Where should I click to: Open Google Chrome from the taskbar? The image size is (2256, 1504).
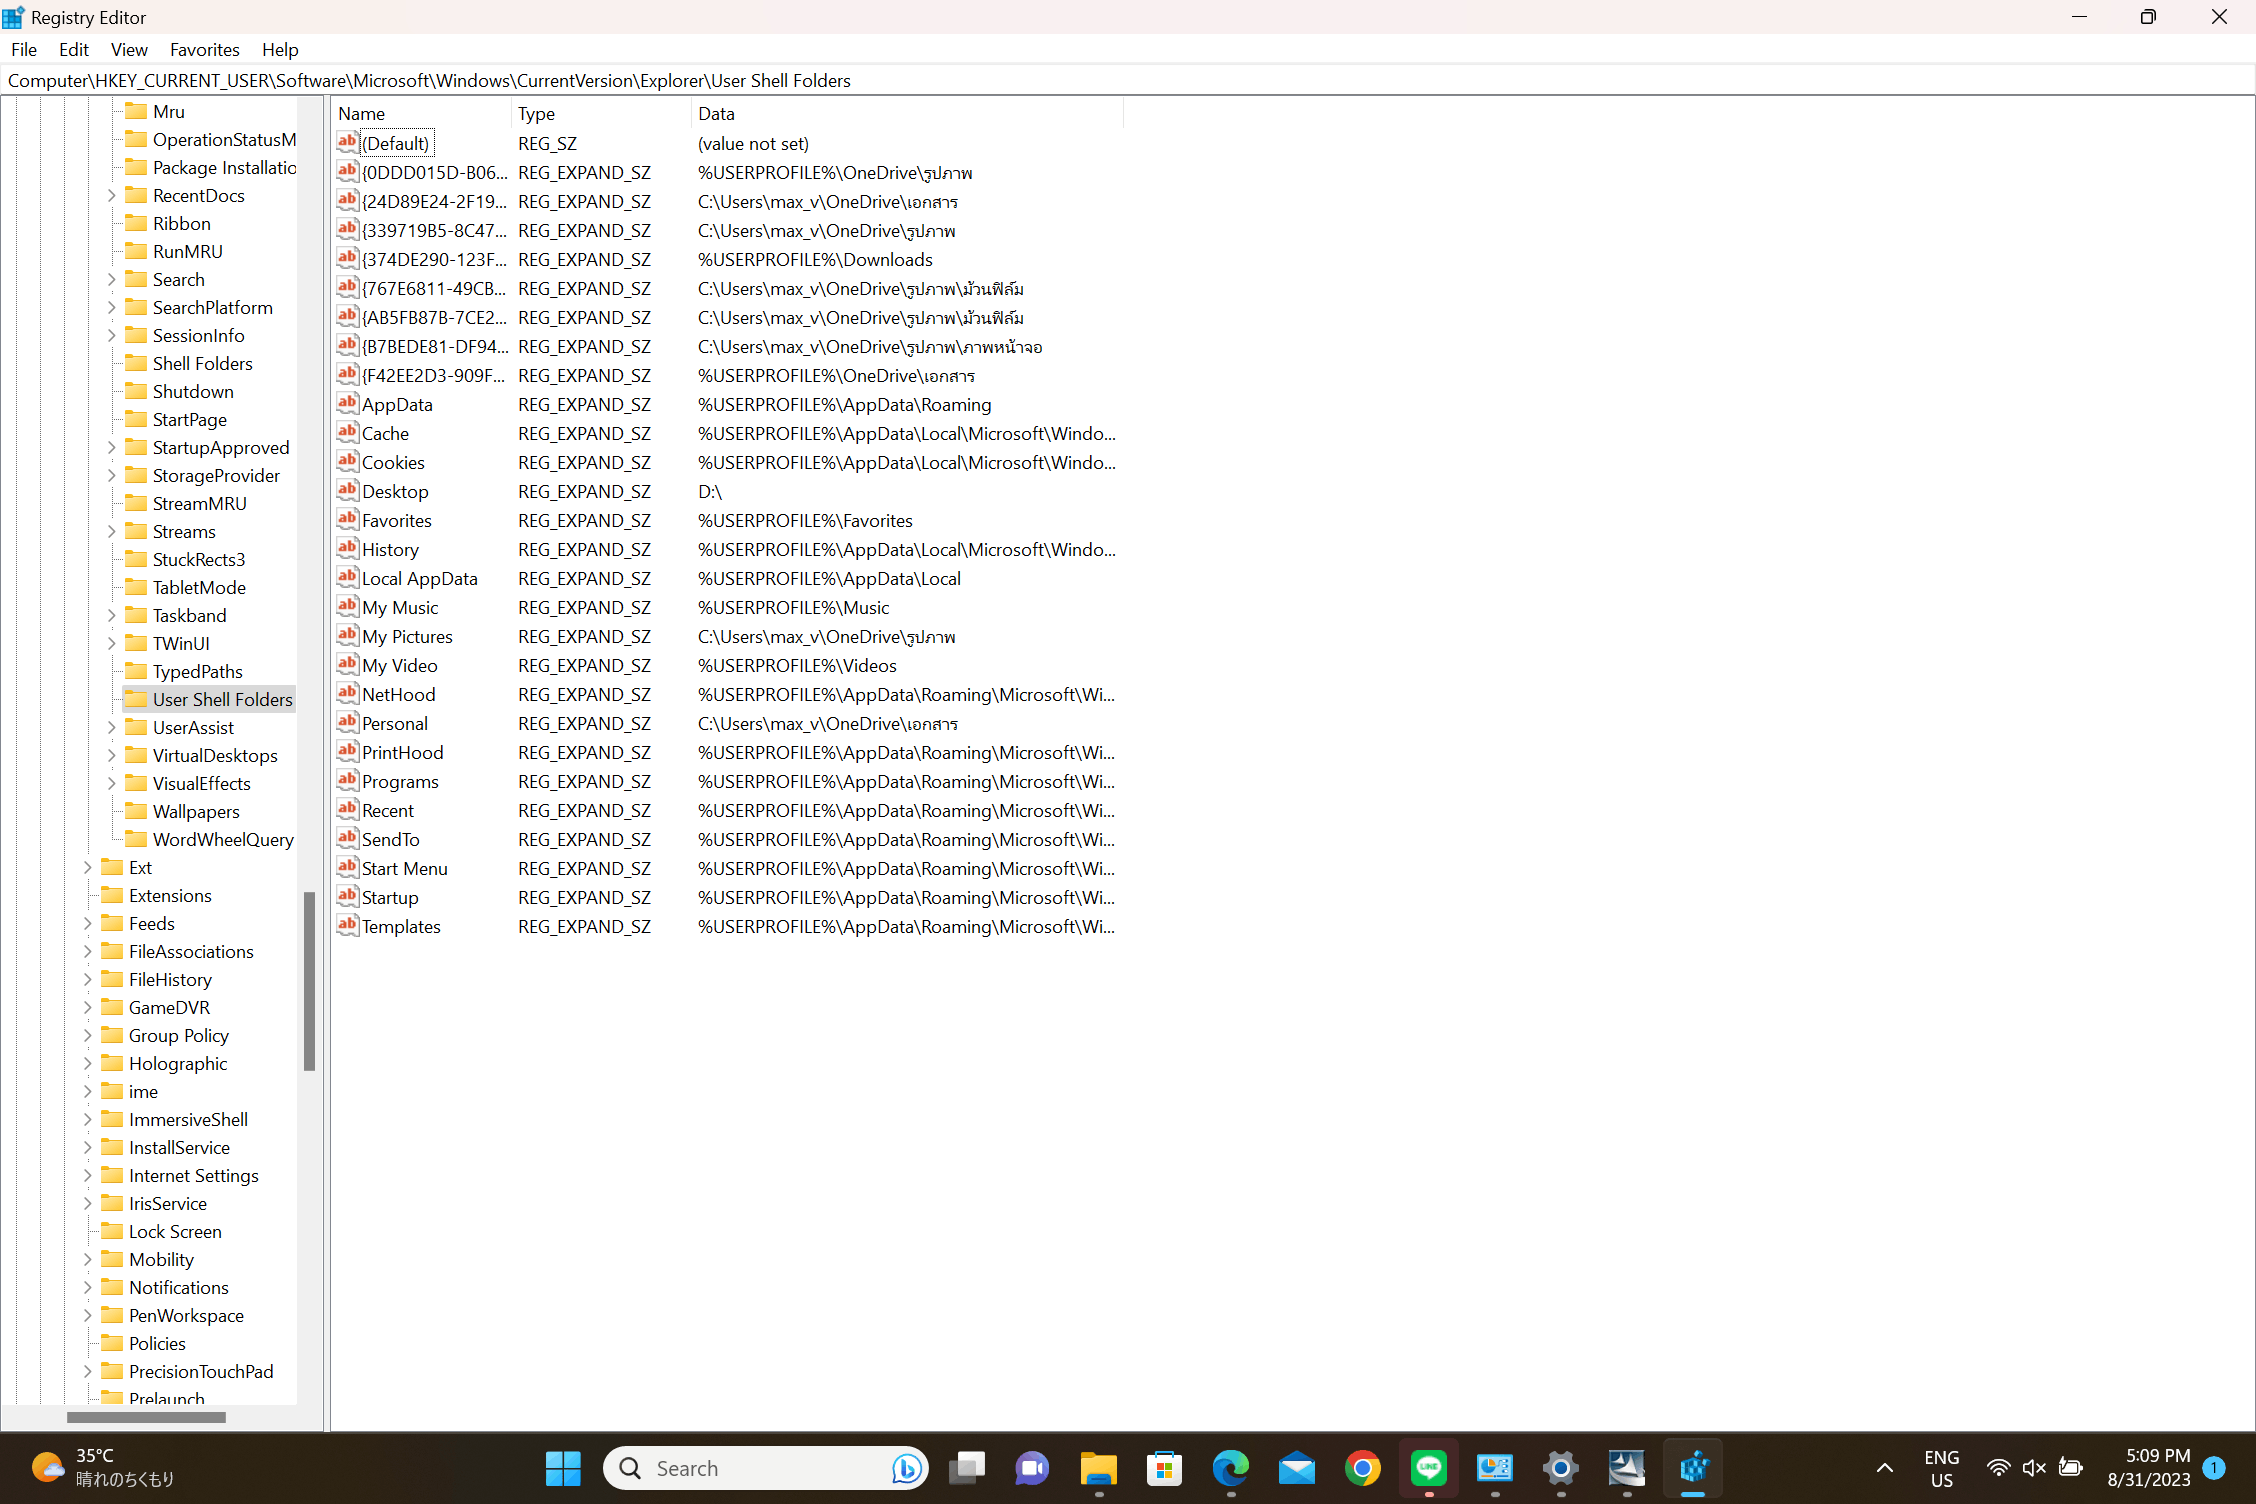1362,1468
